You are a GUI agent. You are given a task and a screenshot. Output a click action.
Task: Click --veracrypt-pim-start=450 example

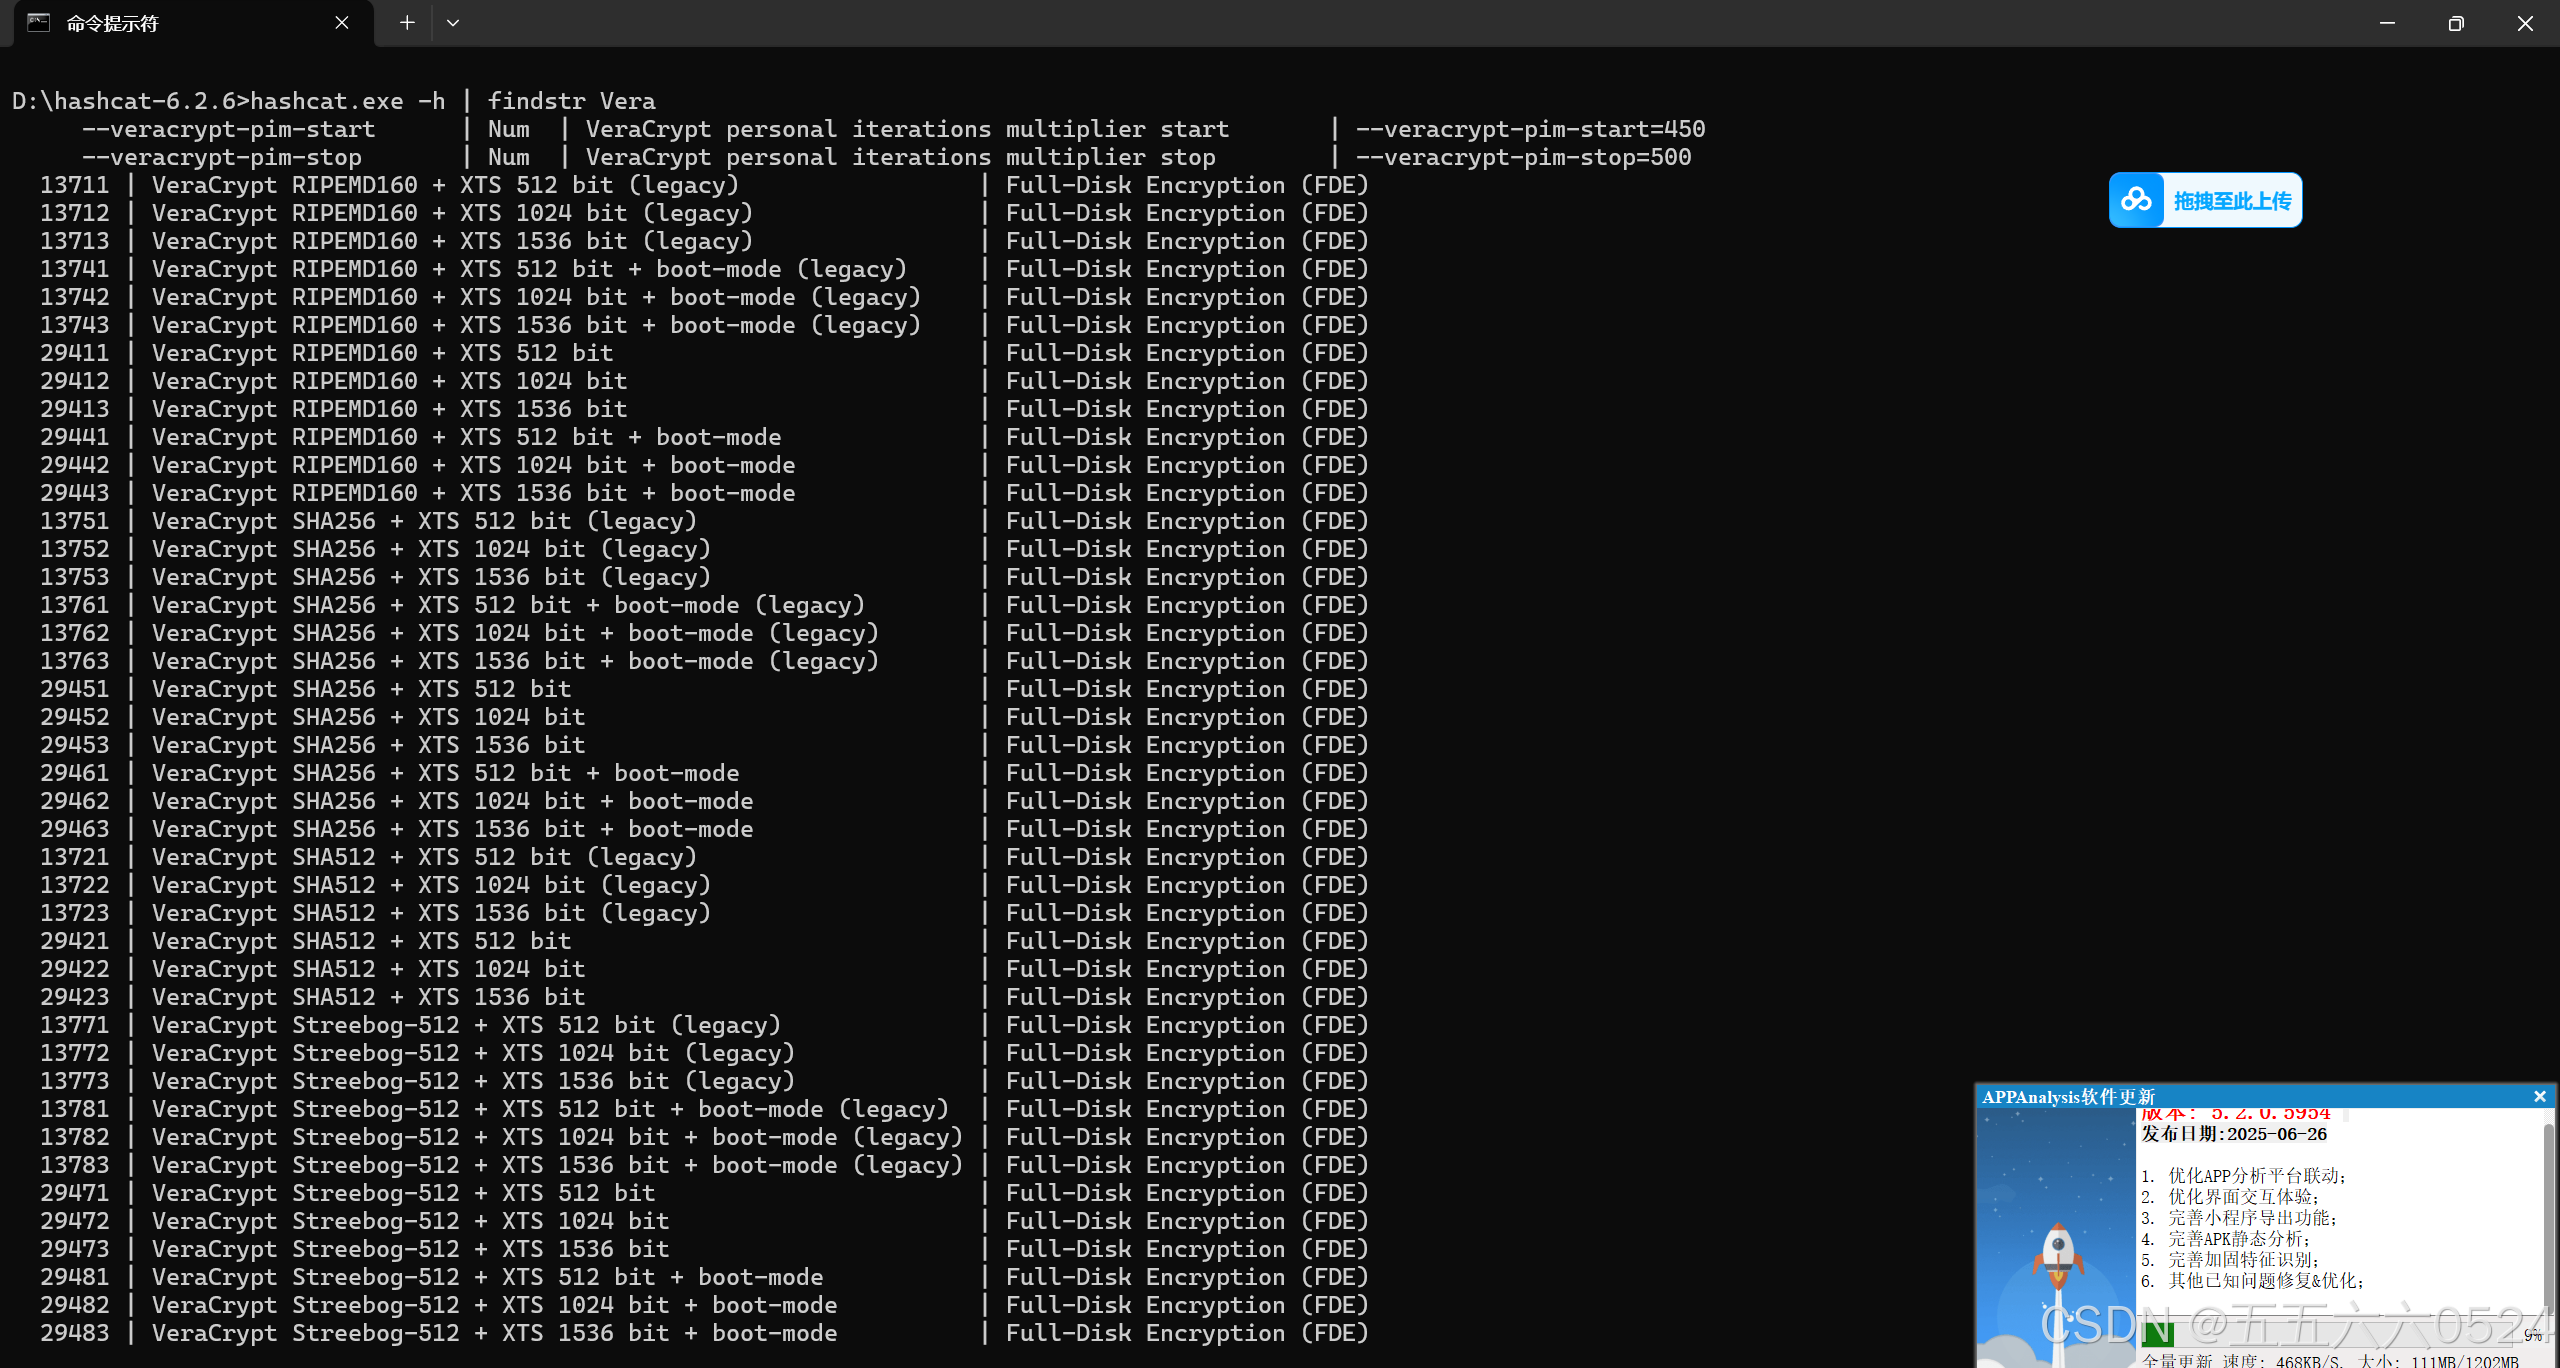pyautogui.click(x=1530, y=129)
